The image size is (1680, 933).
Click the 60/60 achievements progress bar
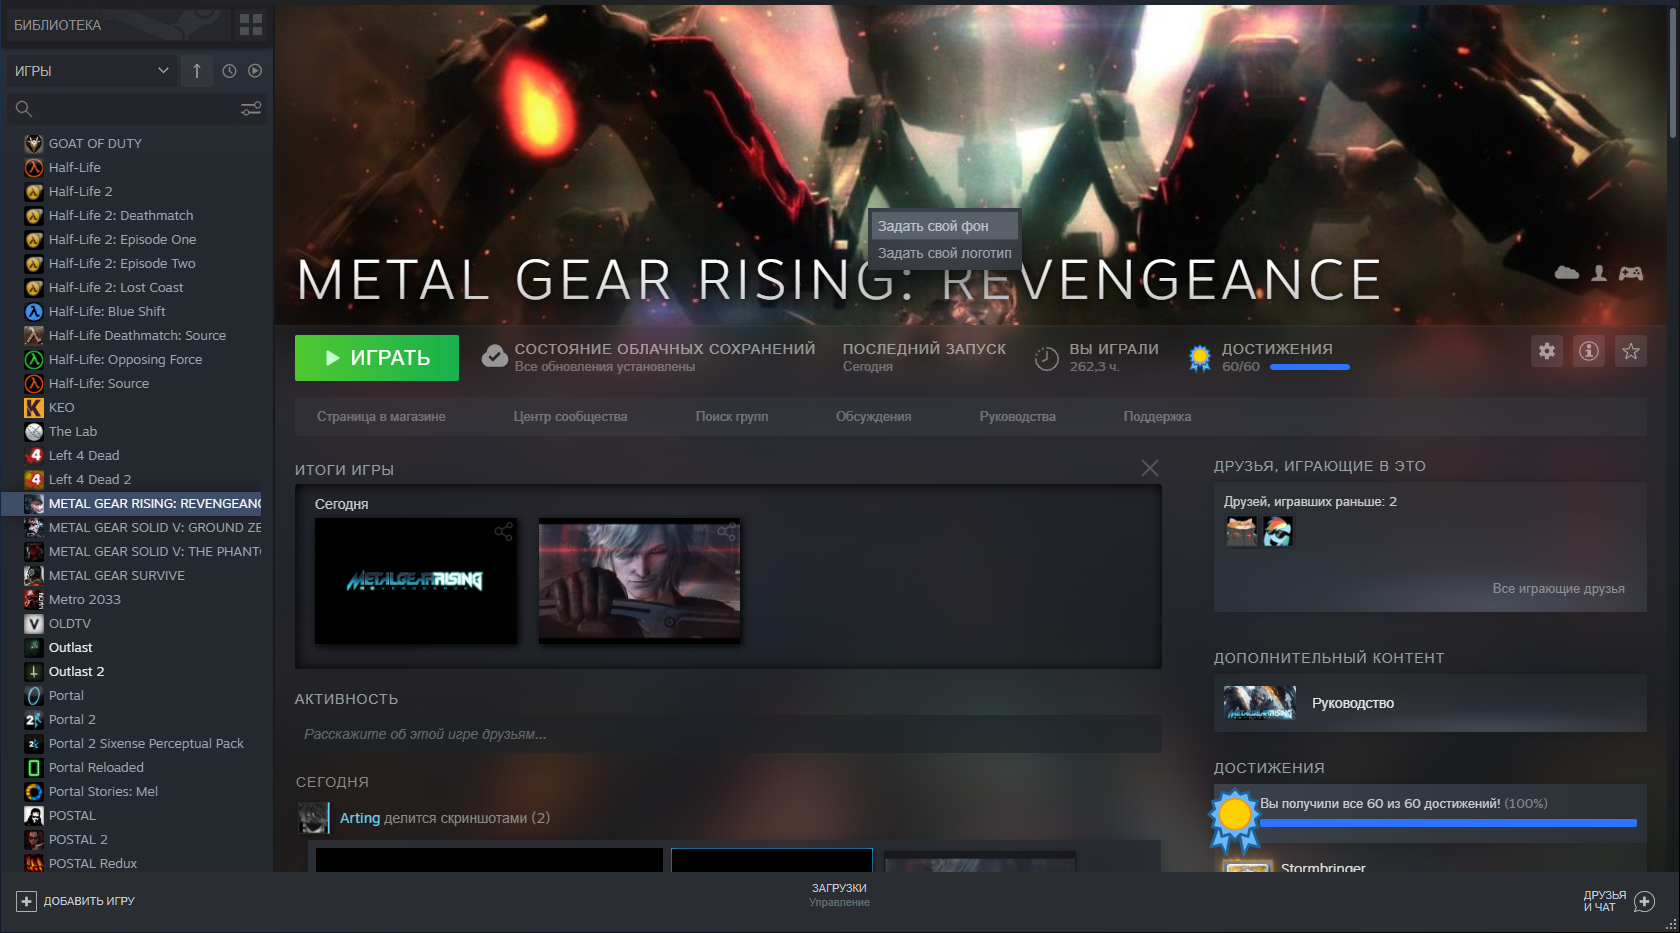pyautogui.click(x=1310, y=367)
